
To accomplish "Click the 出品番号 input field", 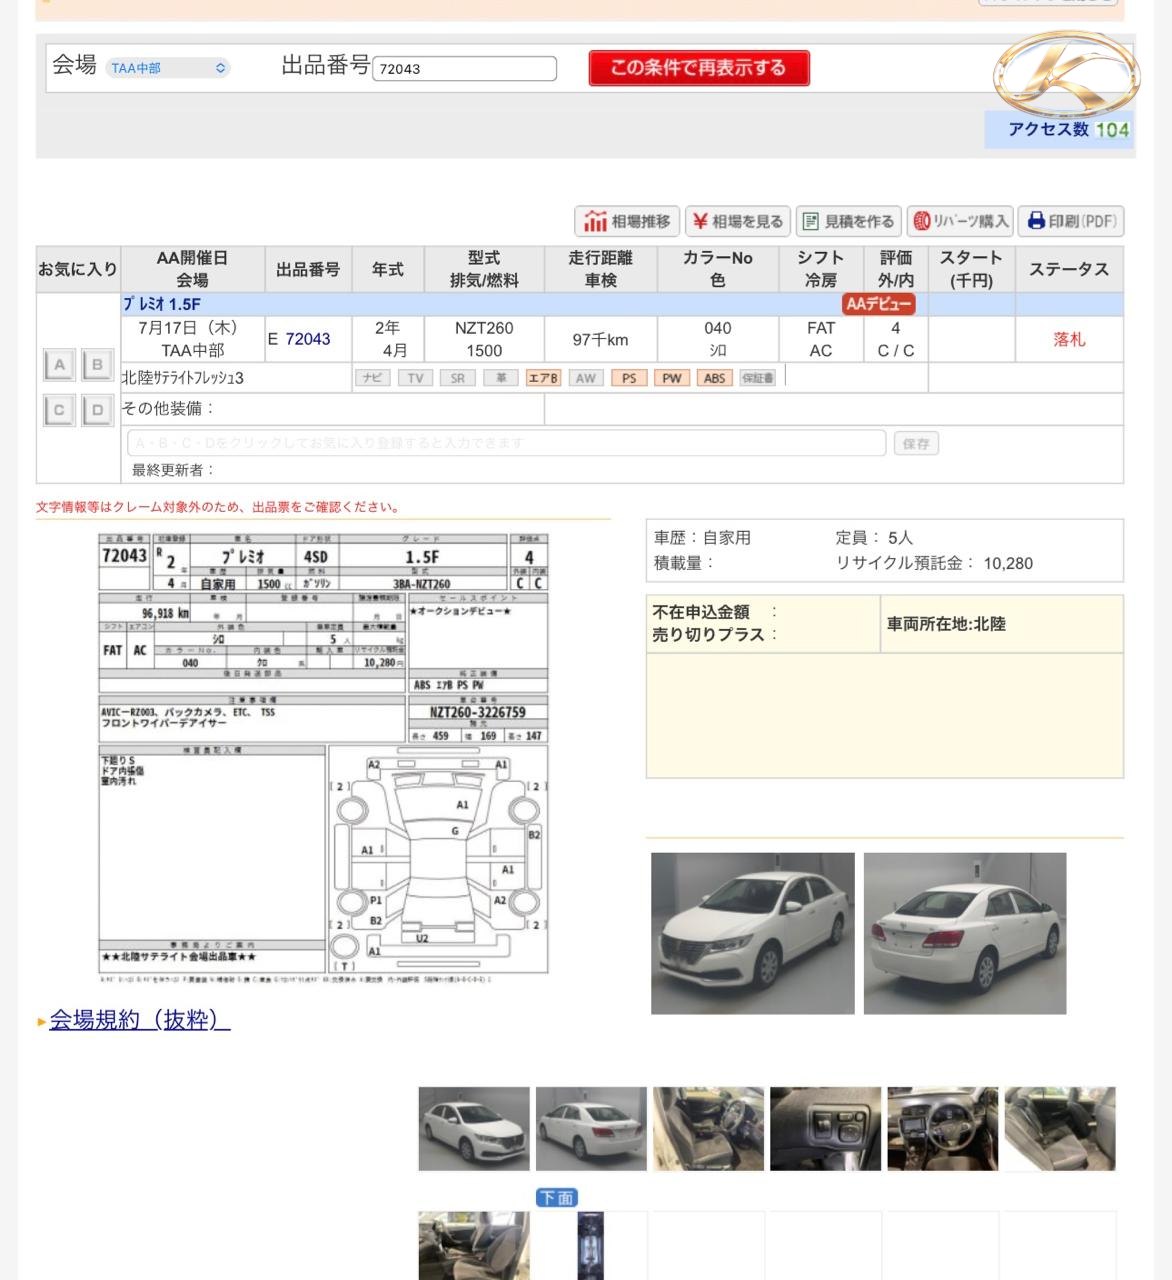I will click(x=464, y=68).
